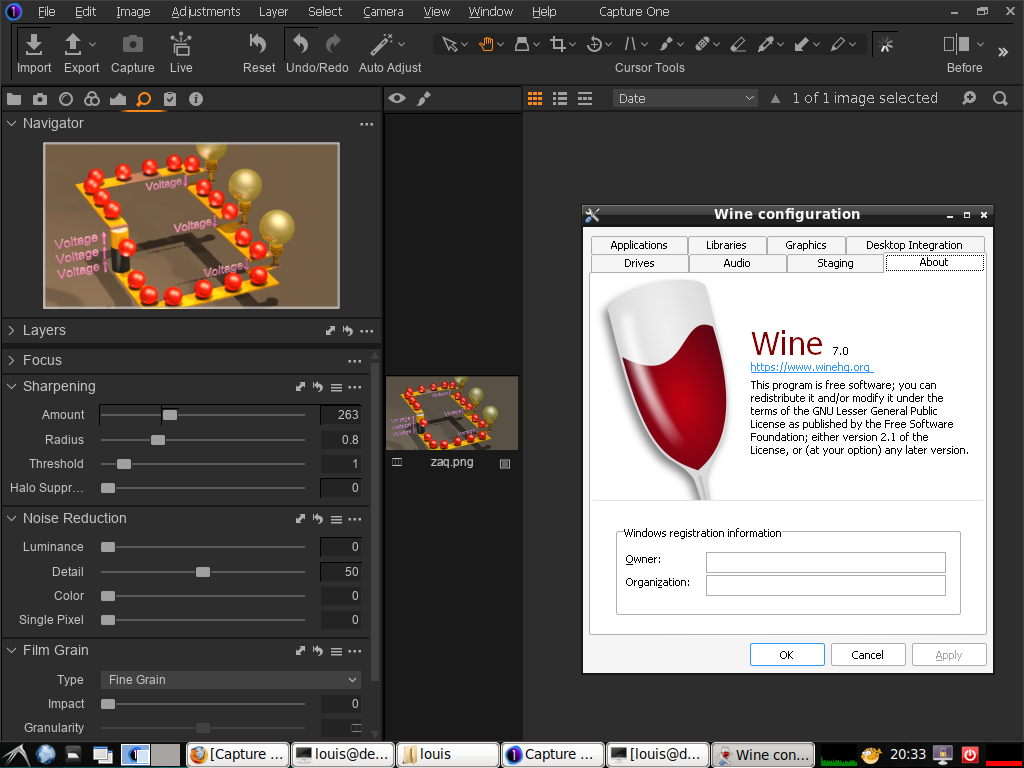Image resolution: width=1024 pixels, height=768 pixels.
Task: Open the Layer menu
Action: tap(273, 12)
